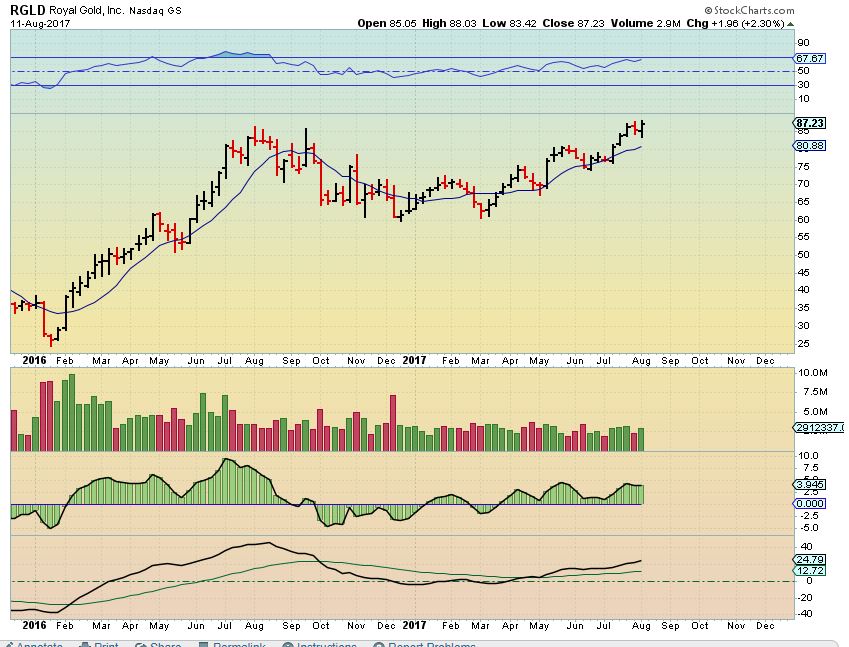
Task: Click the last price tag 87.23 on the axis
Action: click(x=810, y=123)
